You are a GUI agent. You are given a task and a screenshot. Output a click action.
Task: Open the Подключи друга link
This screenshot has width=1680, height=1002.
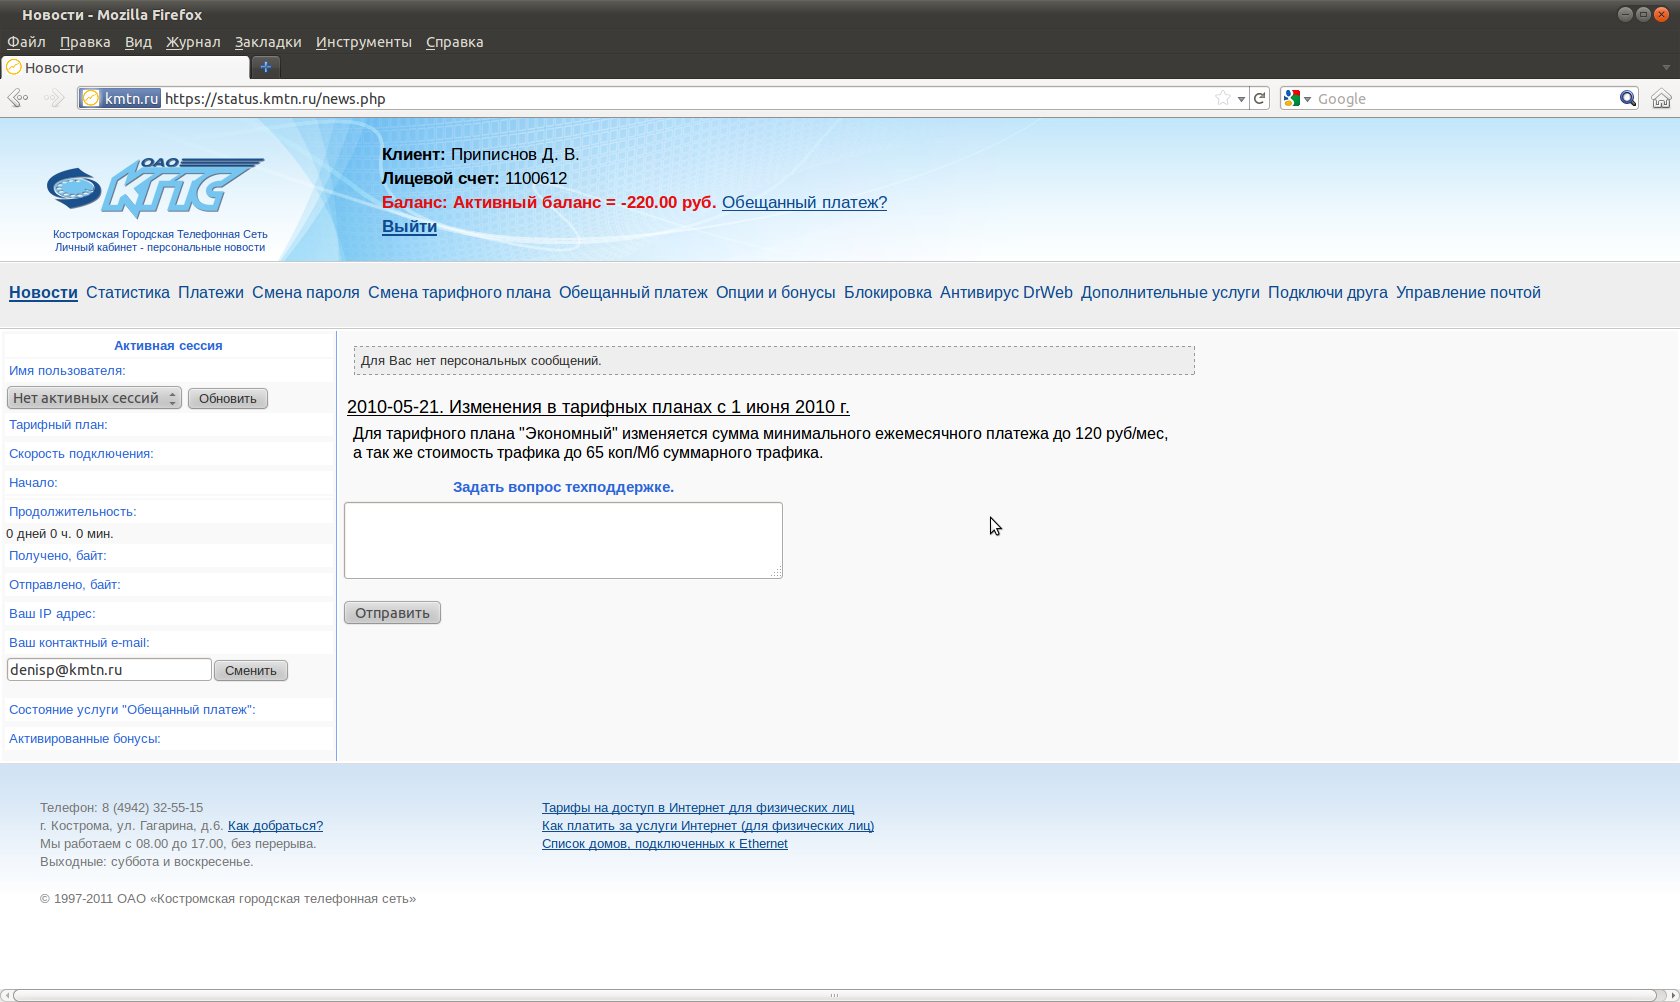tap(1328, 293)
